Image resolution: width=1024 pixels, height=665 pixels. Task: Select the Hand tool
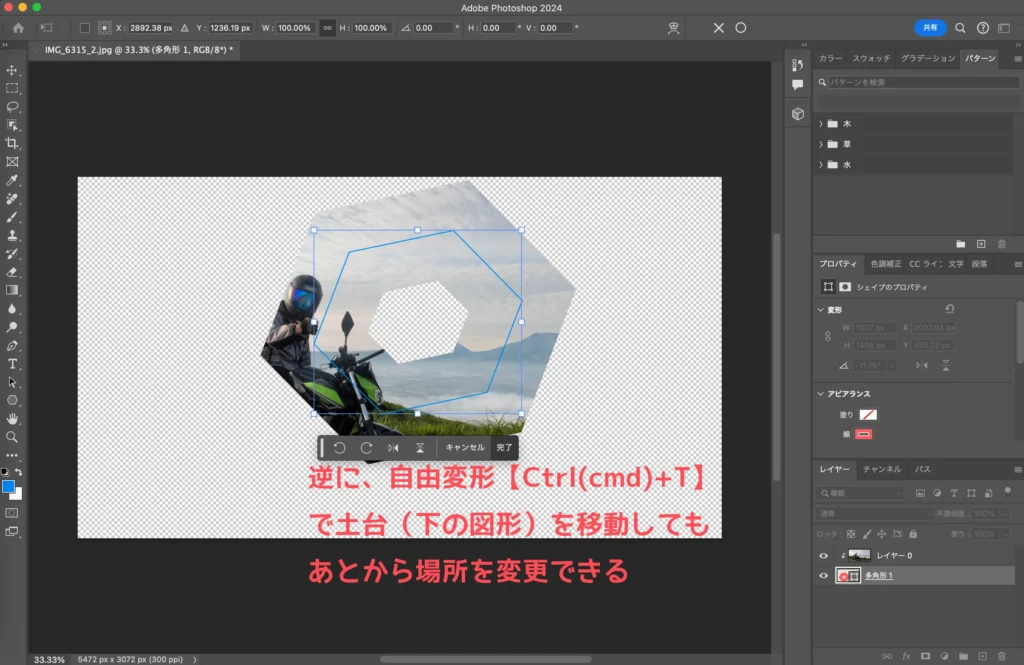12,418
